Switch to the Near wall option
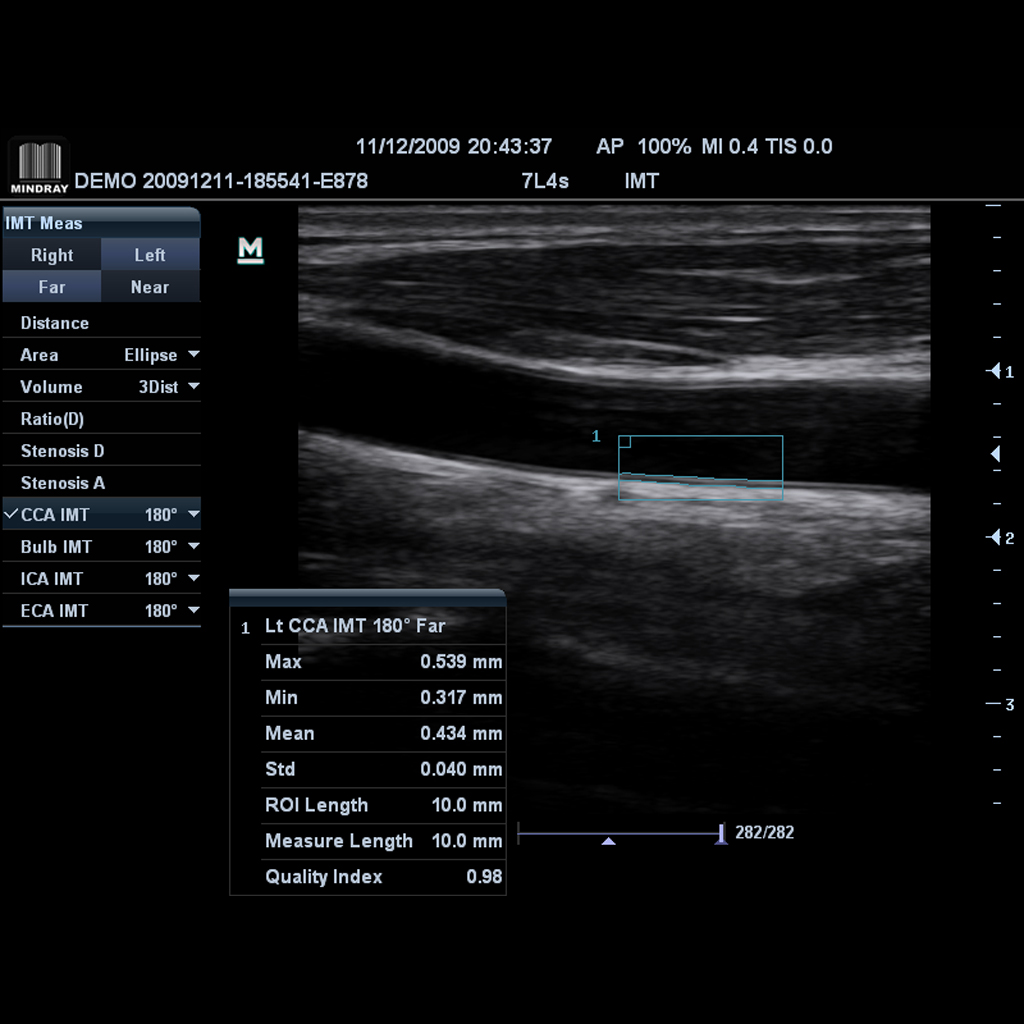The image size is (1024, 1024). [x=150, y=287]
